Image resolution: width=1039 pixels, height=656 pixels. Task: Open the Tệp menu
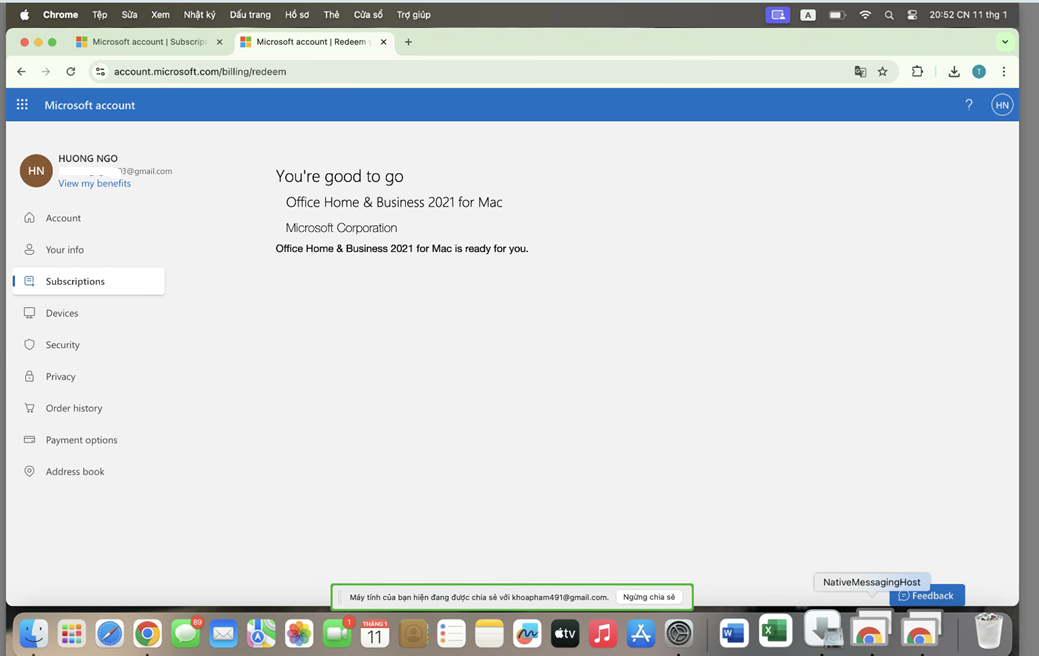pos(99,15)
